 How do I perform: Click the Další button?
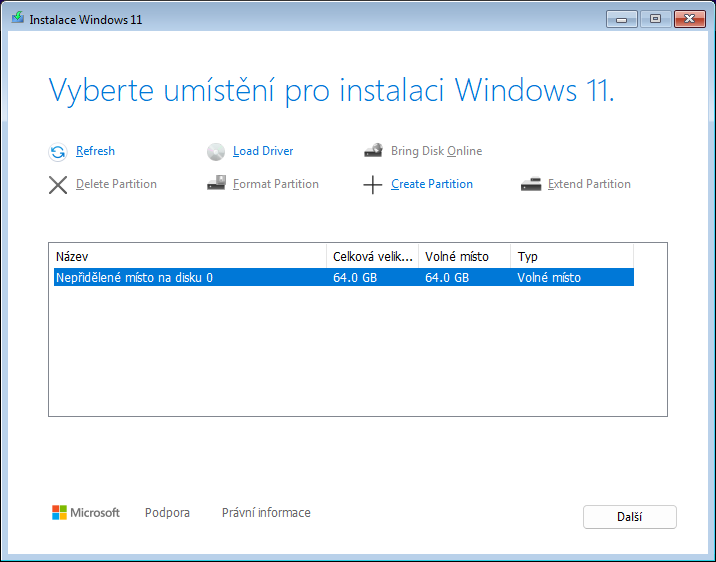coord(630,517)
